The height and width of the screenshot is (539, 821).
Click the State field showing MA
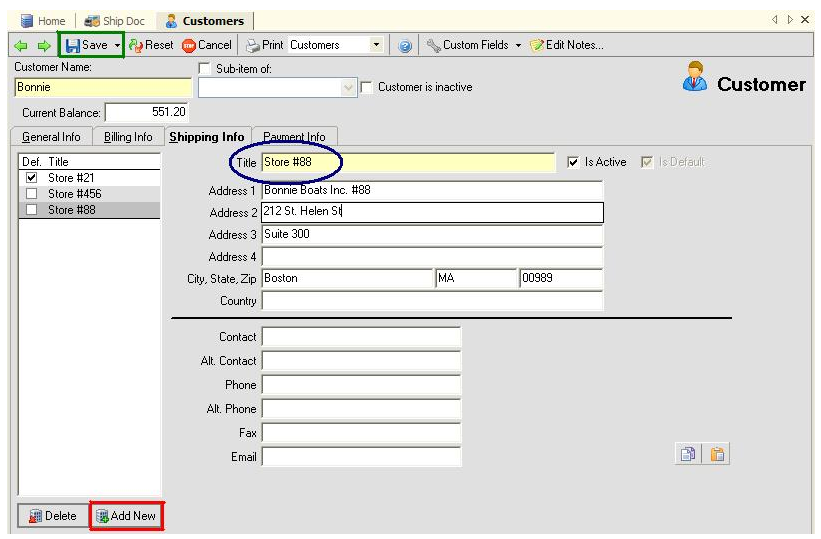pos(476,278)
